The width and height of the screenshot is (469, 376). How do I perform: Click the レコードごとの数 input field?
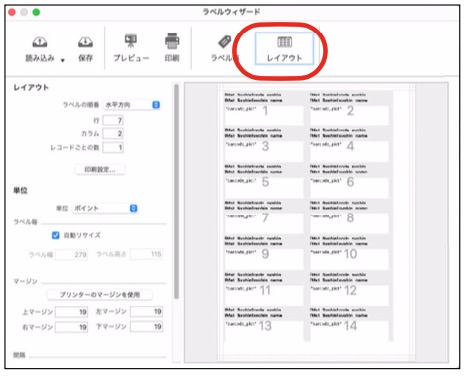(113, 147)
